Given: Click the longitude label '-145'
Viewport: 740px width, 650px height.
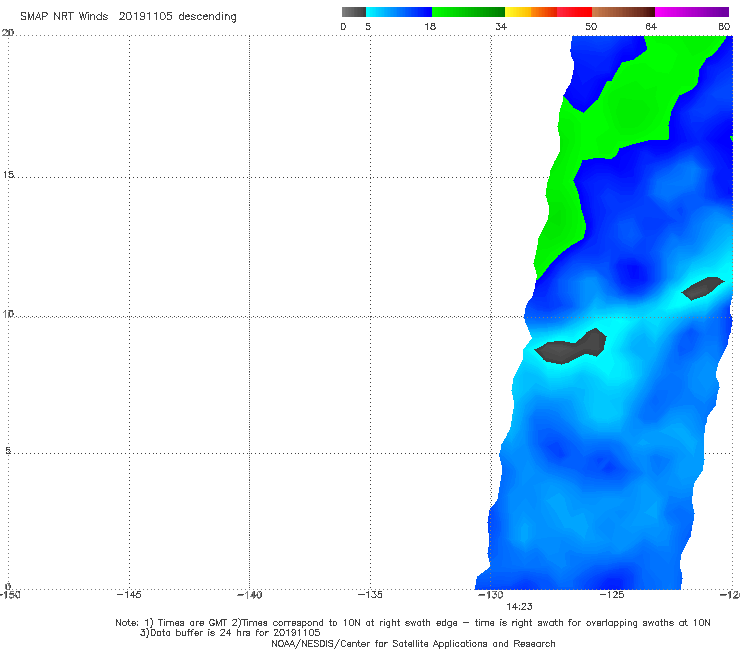Looking at the screenshot, I should point(129,595).
